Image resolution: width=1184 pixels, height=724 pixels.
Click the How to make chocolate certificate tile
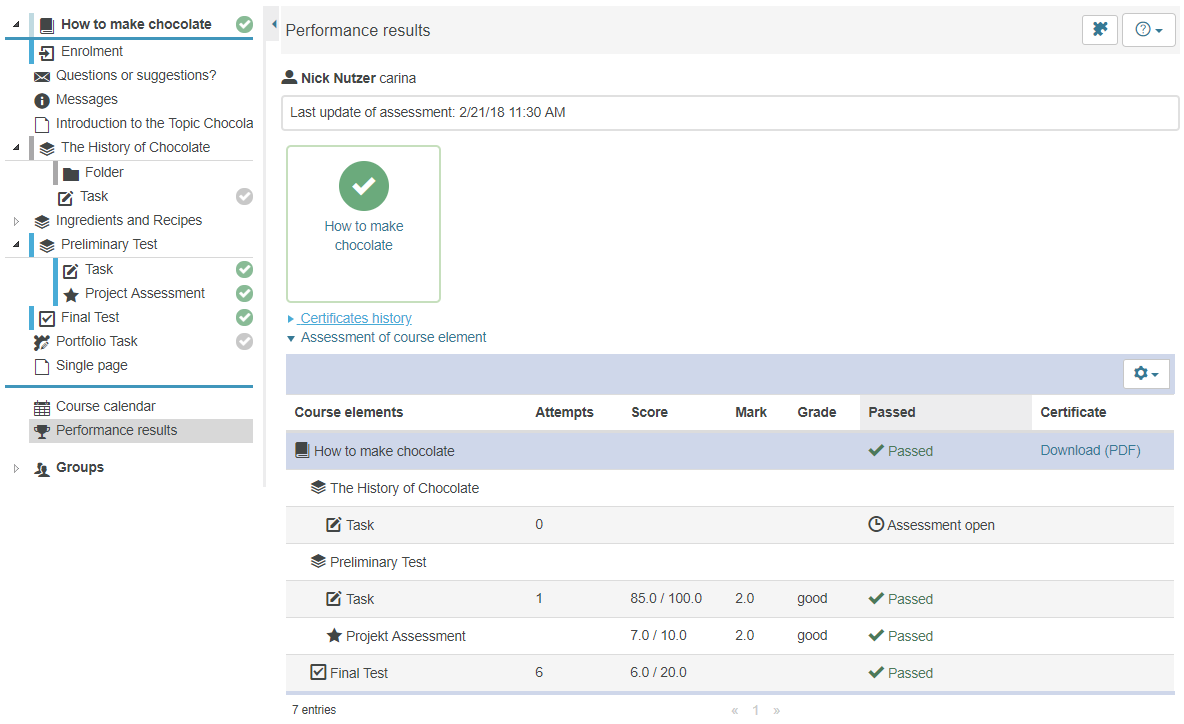[x=363, y=224]
